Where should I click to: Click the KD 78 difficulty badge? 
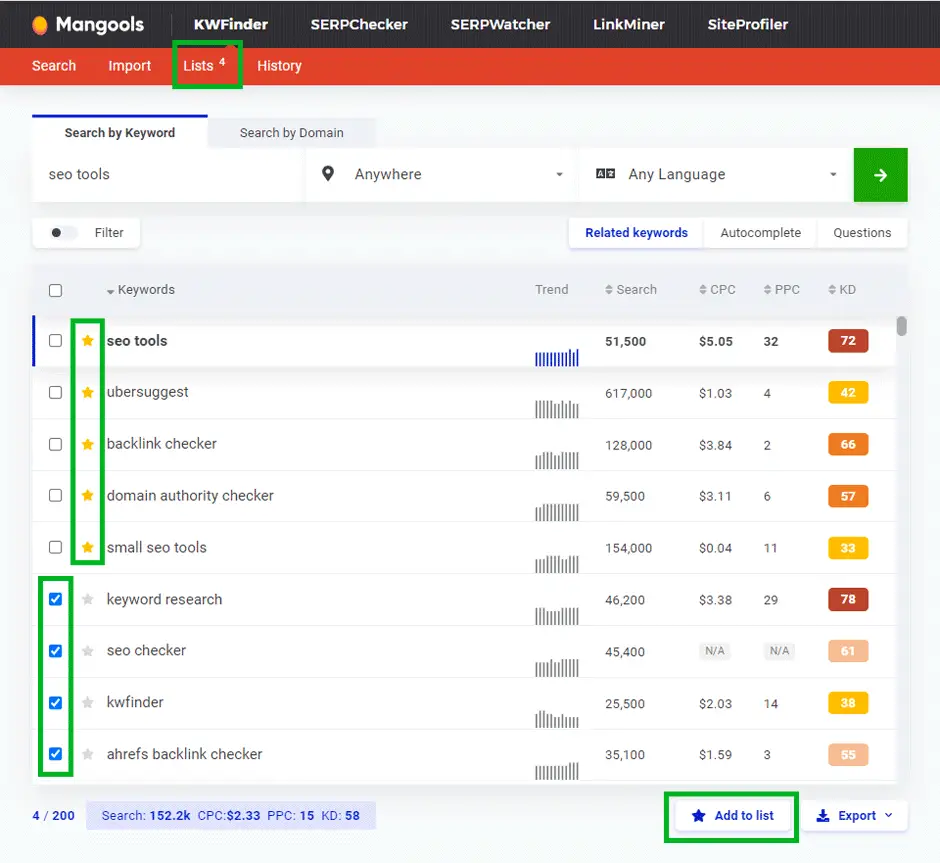tap(848, 599)
